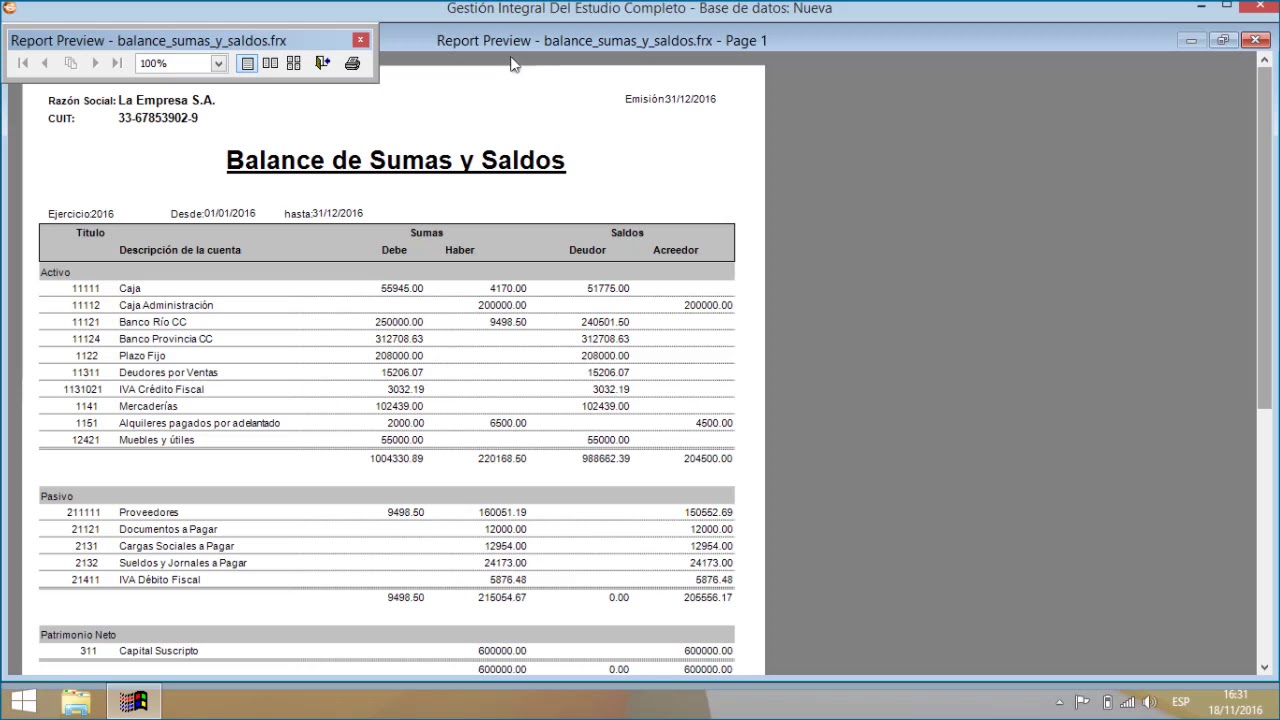Switch to two-page side-by-side view
The image size is (1280, 720).
pos(270,63)
